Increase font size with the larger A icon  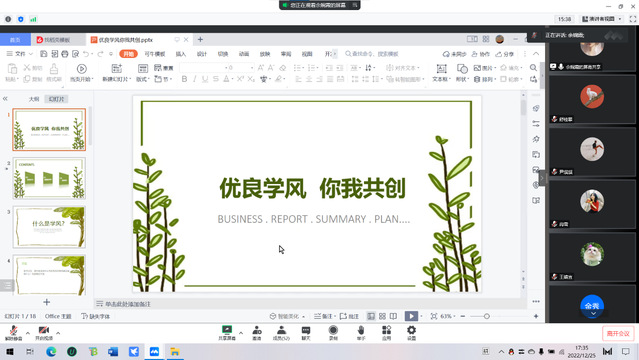coord(261,68)
